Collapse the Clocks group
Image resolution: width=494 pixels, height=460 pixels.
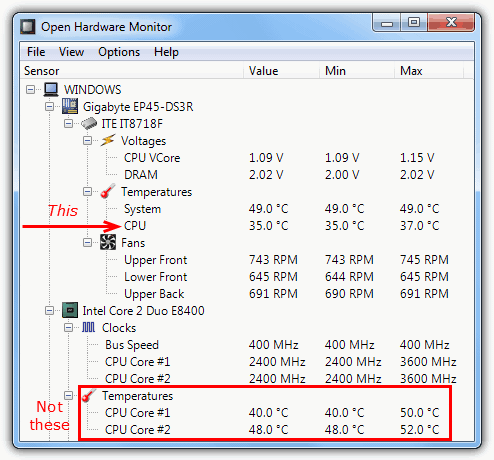point(68,328)
